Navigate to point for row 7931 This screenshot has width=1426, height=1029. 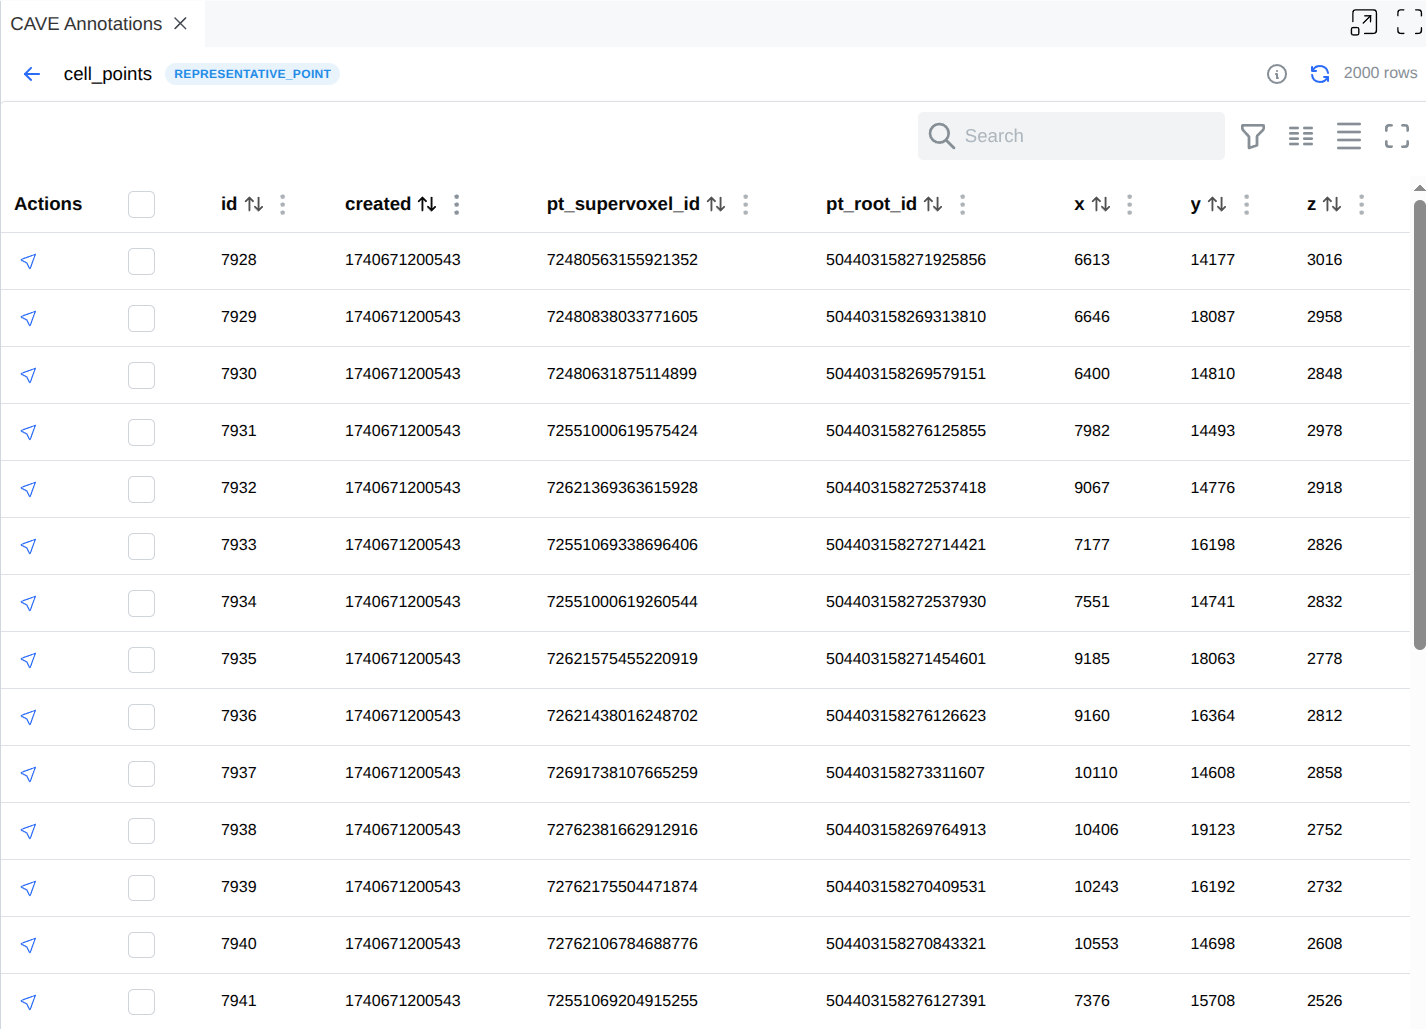coord(28,432)
